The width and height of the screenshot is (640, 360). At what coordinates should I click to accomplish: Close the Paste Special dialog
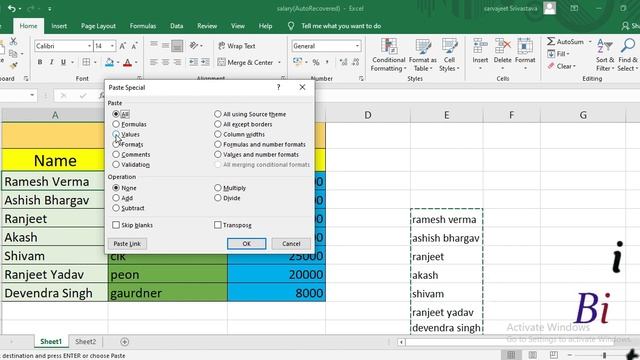[302, 87]
